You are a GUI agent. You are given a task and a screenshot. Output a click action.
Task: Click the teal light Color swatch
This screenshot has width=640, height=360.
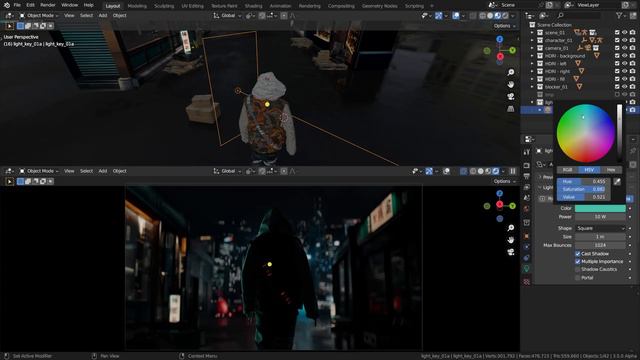point(600,209)
